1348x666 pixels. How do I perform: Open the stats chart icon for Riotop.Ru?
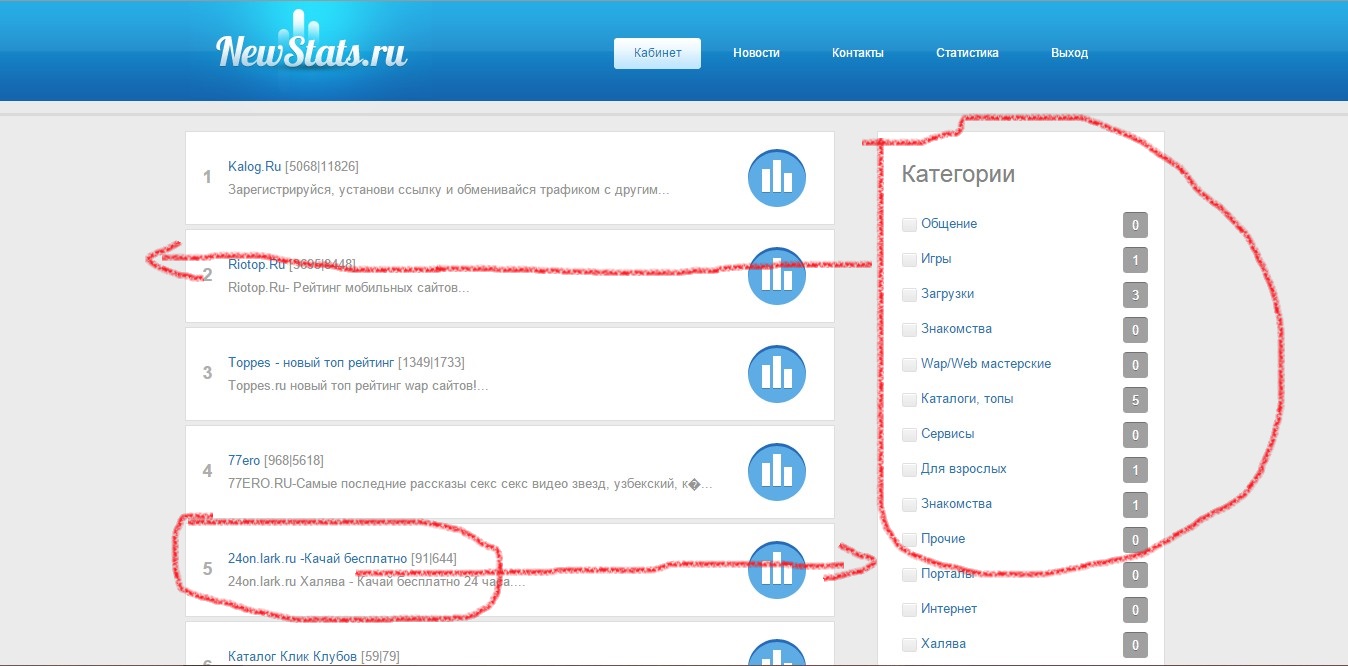(x=776, y=276)
